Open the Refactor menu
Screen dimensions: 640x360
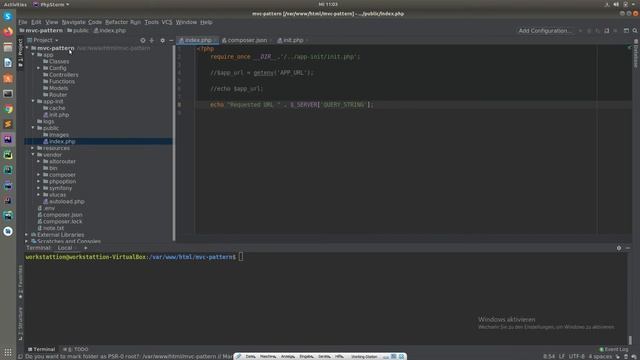point(117,22)
